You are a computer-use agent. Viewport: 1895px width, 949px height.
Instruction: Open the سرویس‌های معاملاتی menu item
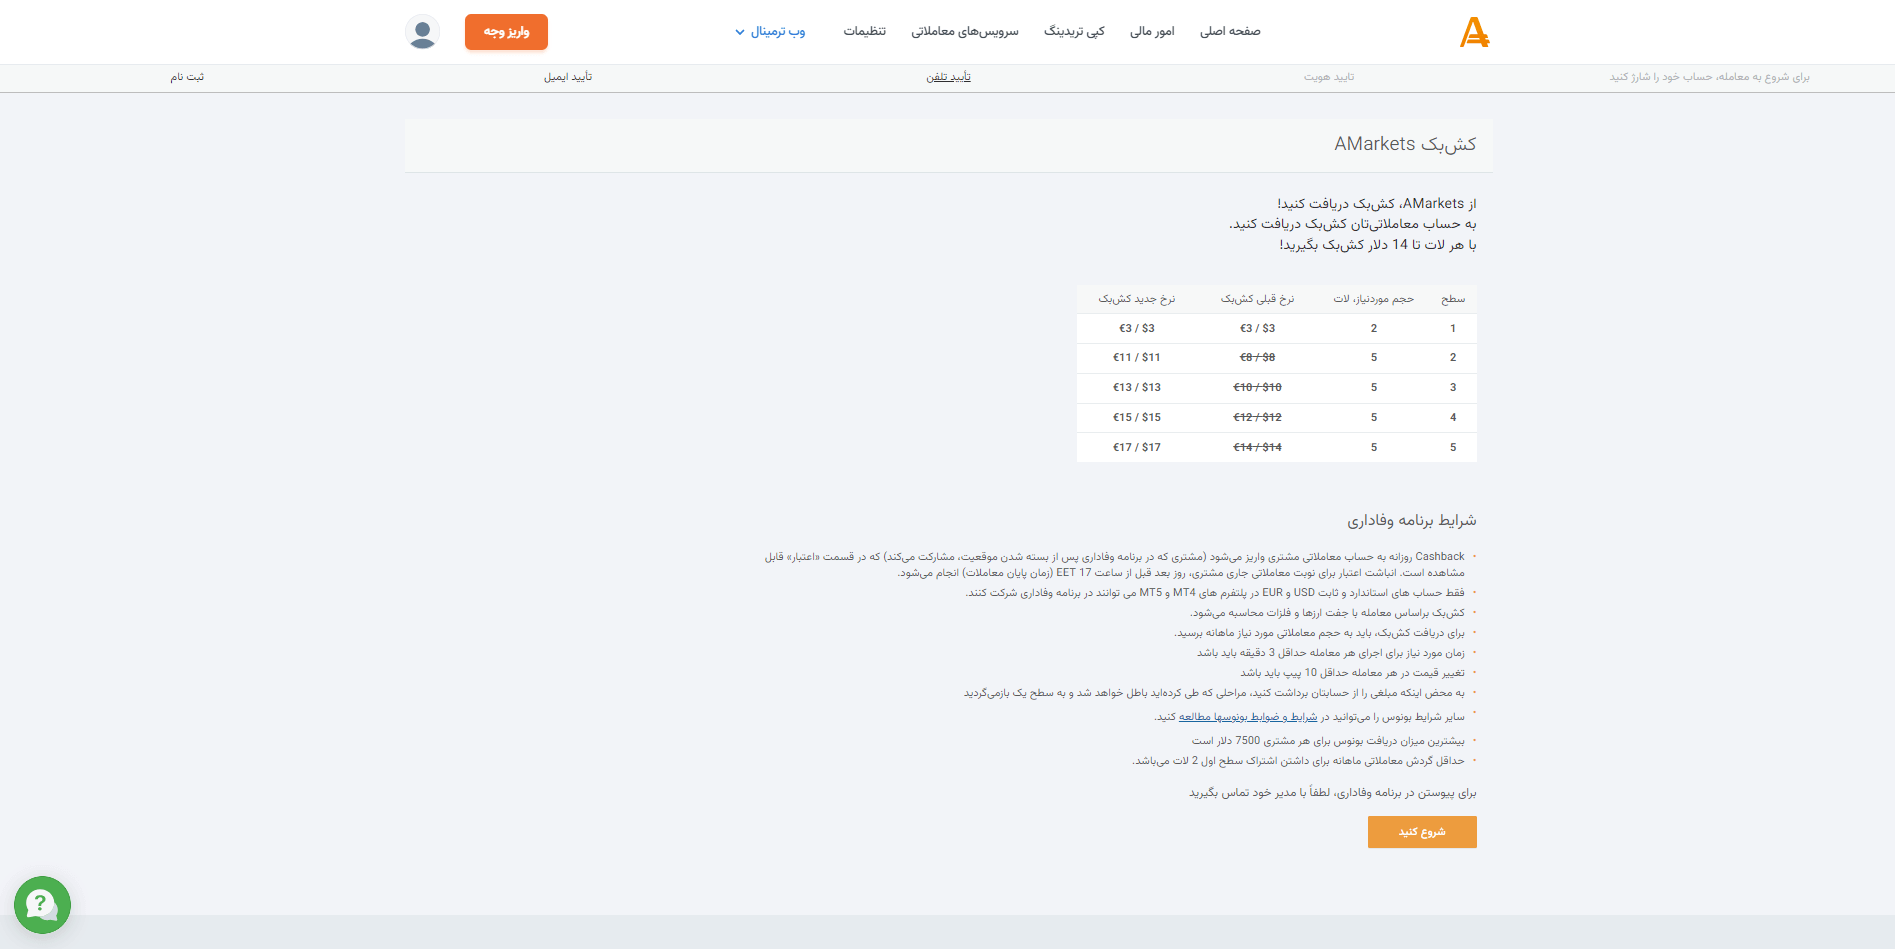(x=964, y=32)
